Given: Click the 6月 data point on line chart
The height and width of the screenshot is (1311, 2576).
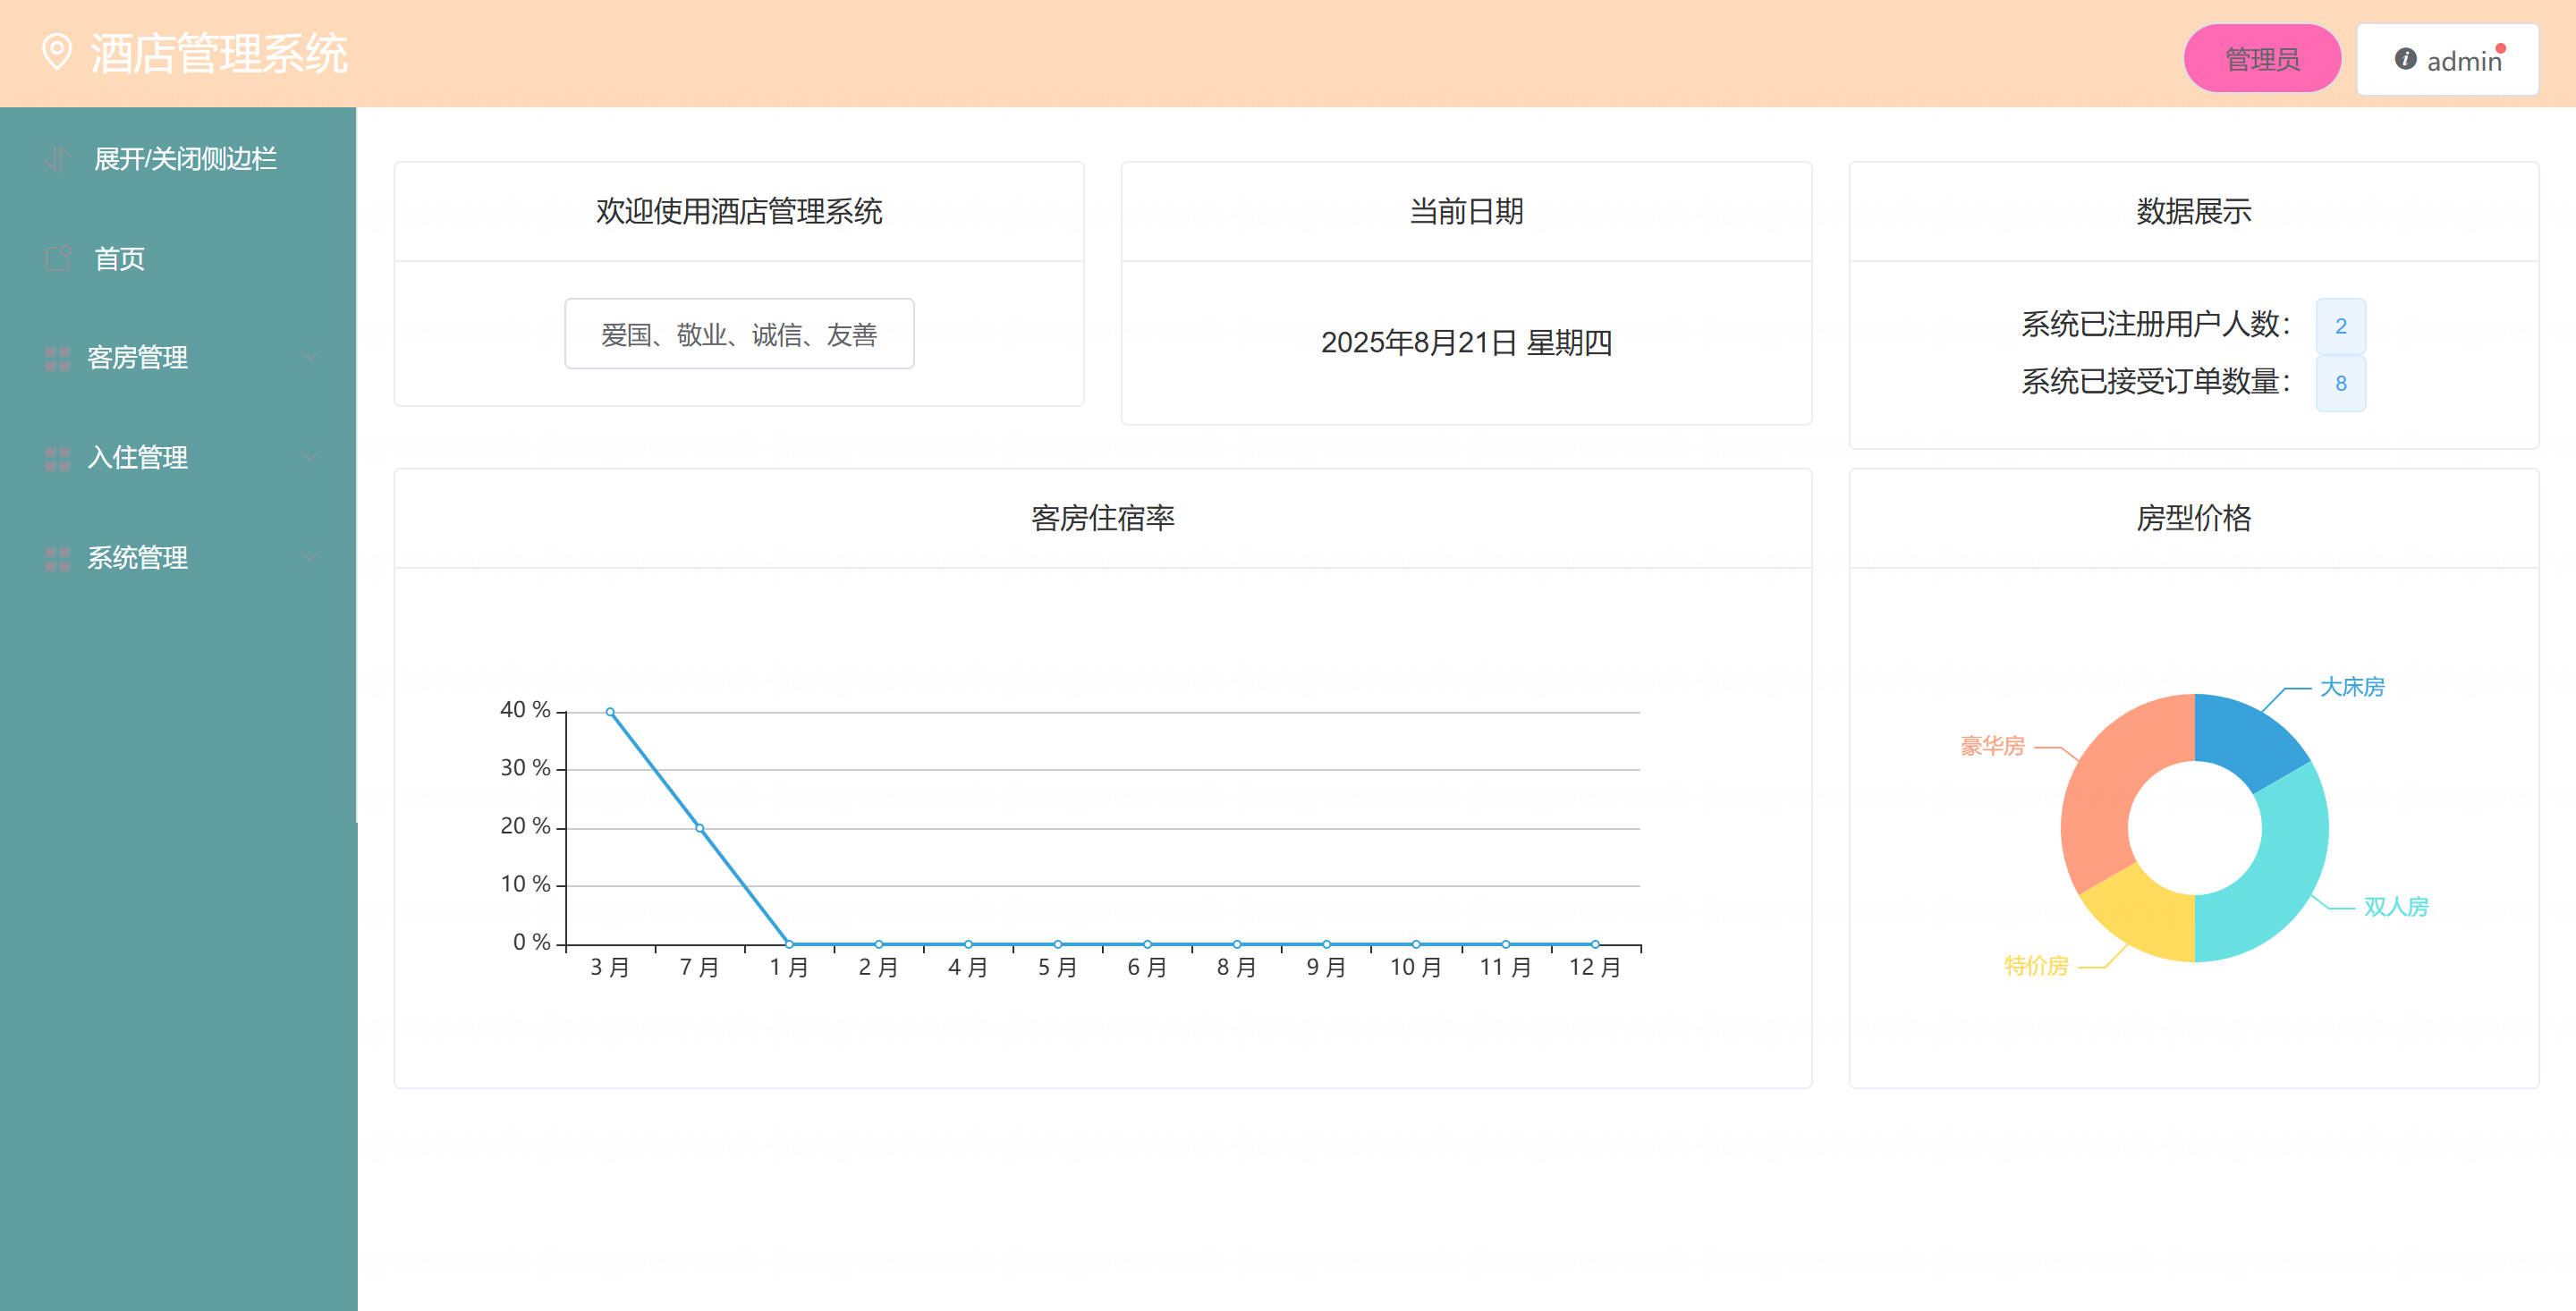Looking at the screenshot, I should coord(1147,944).
